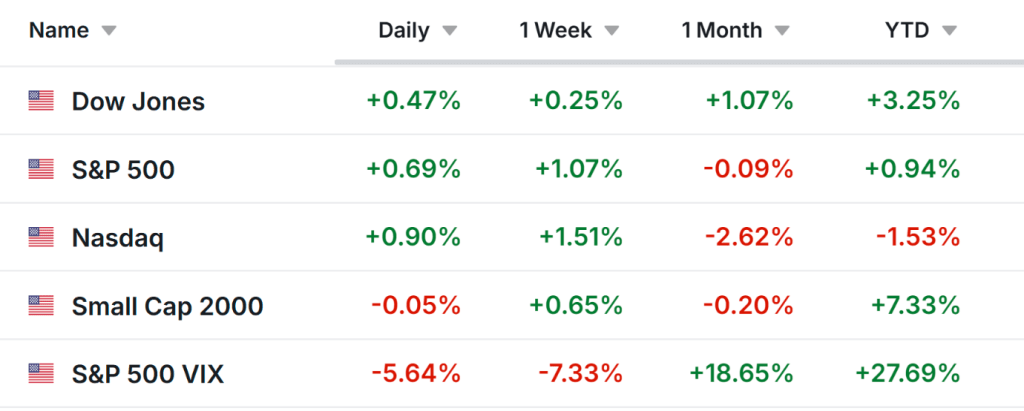Open the Dow Jones index link
The image size is (1024, 411).
[x=138, y=101]
